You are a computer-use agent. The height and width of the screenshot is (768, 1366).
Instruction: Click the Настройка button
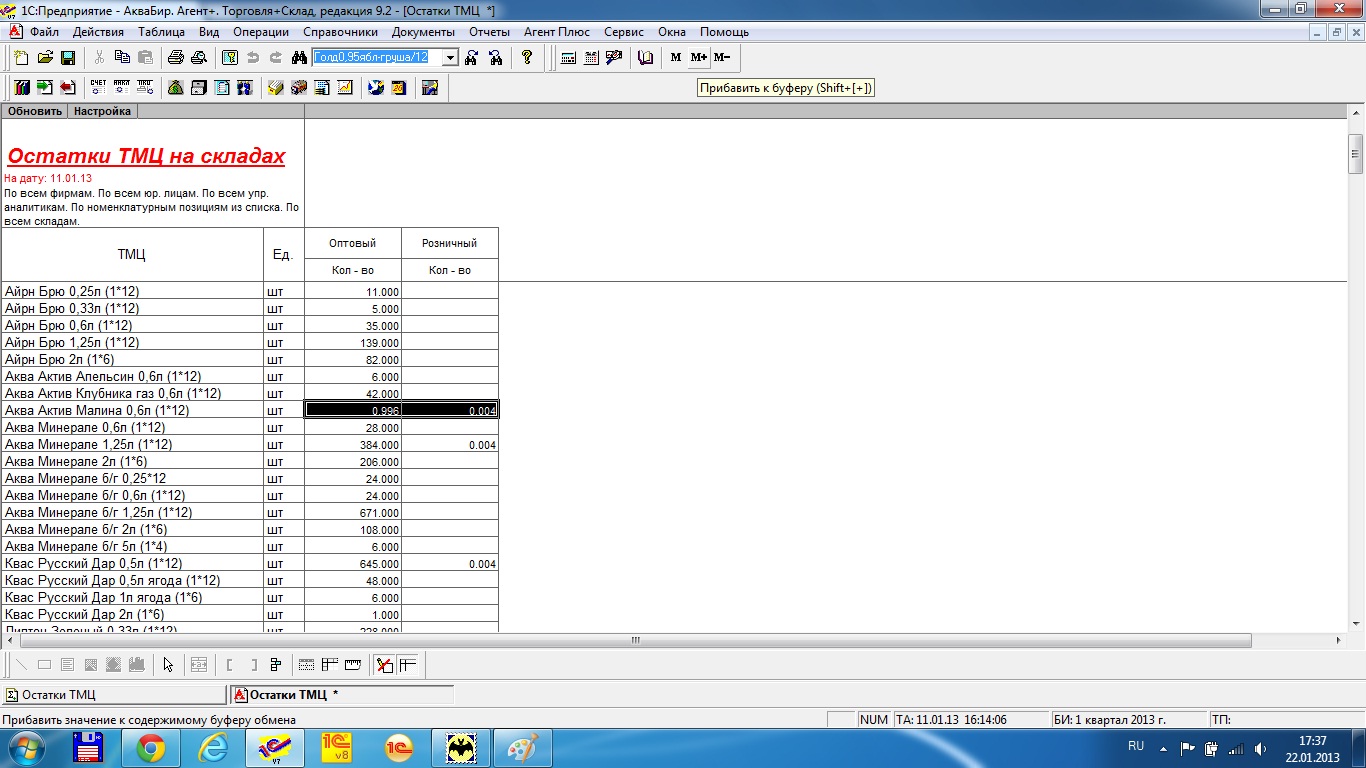102,111
